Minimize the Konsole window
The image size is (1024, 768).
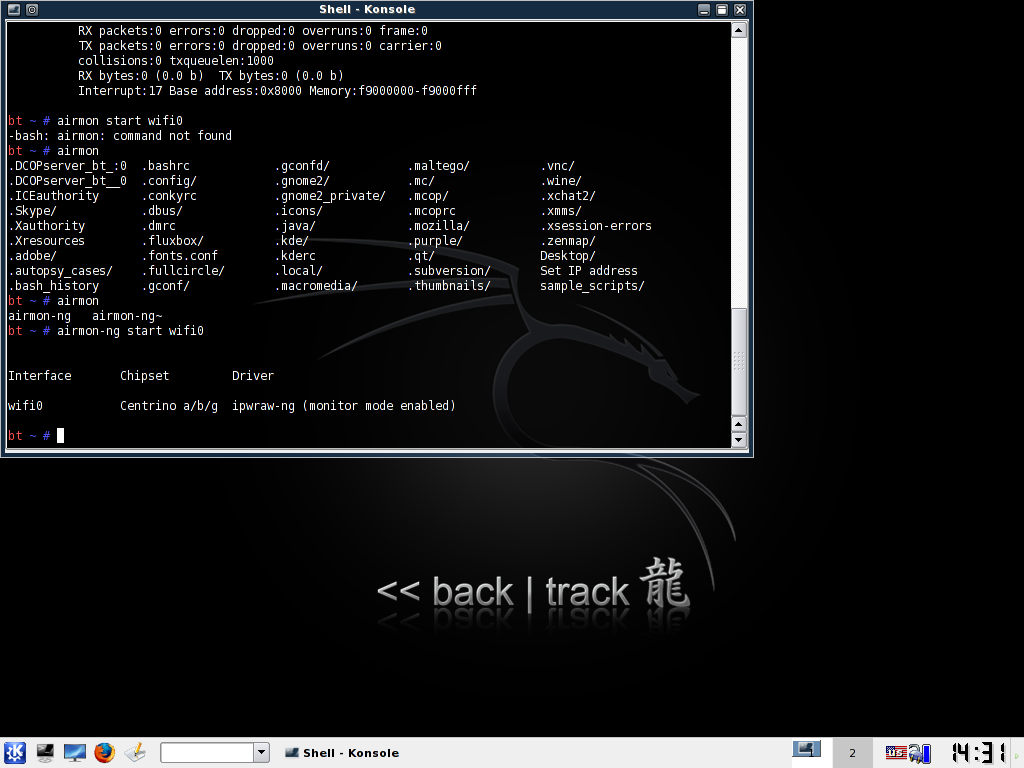tap(703, 9)
